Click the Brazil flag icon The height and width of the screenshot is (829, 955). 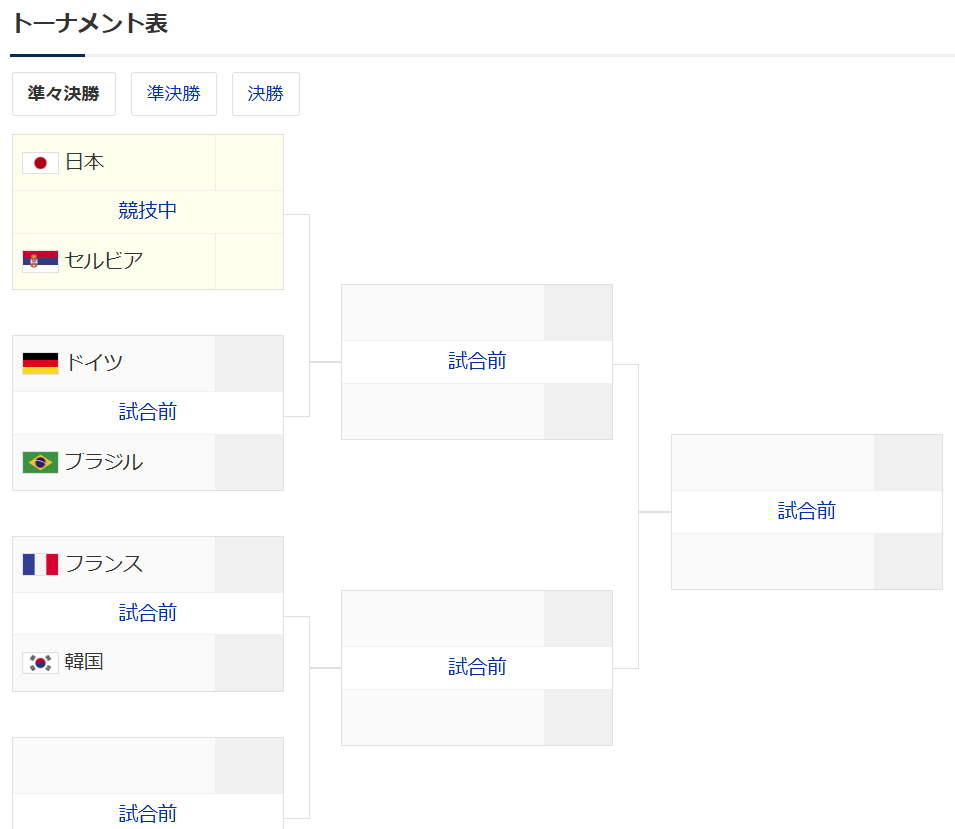[40, 462]
